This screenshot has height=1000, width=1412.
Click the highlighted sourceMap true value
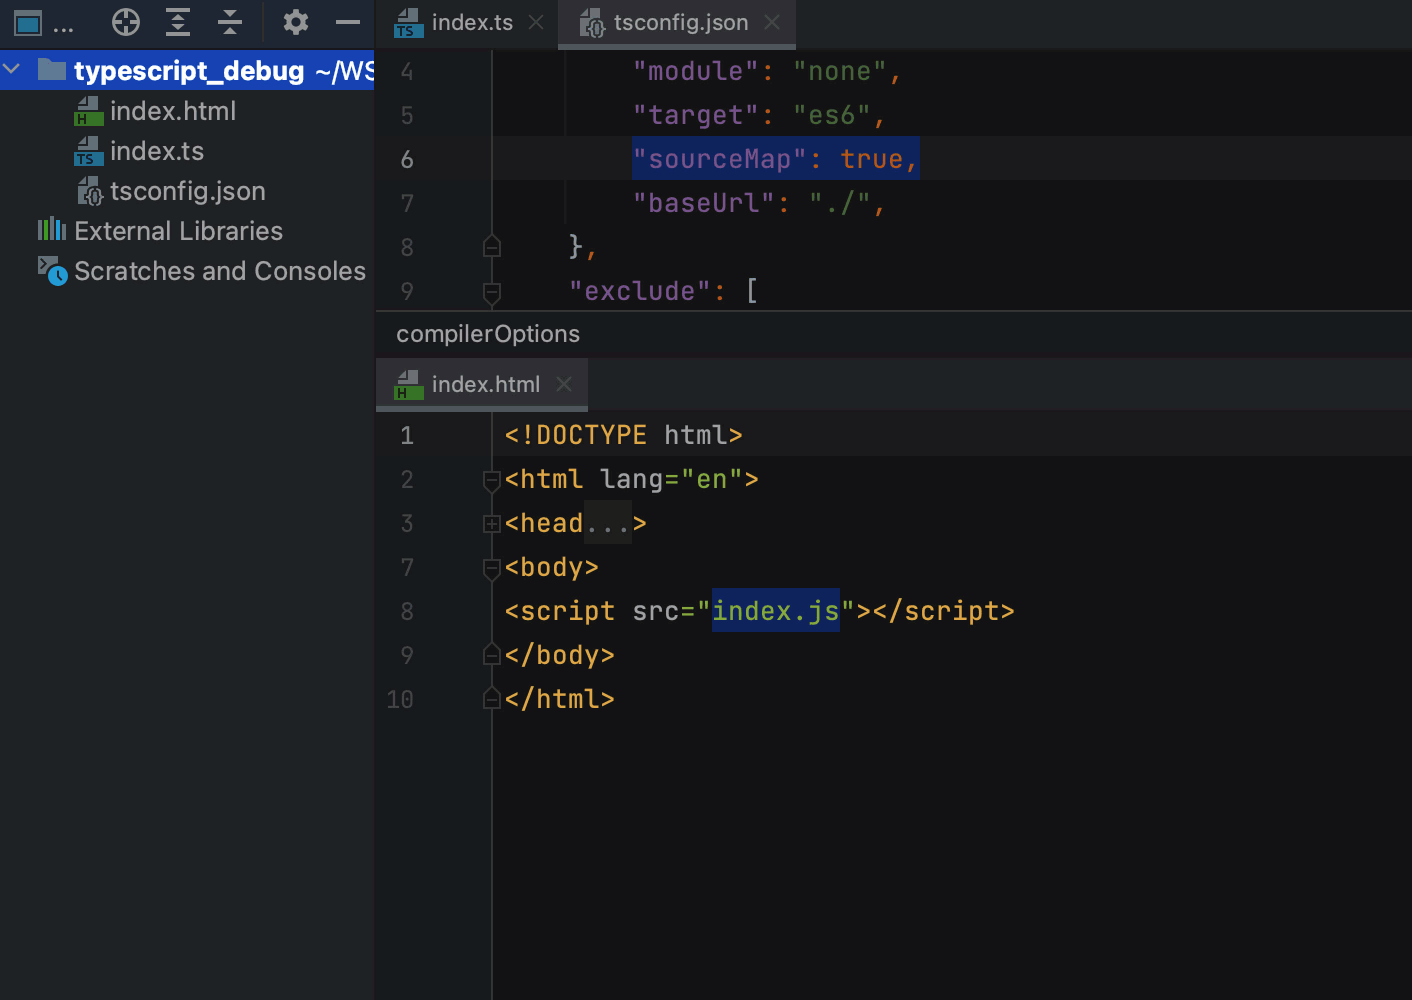click(x=775, y=158)
